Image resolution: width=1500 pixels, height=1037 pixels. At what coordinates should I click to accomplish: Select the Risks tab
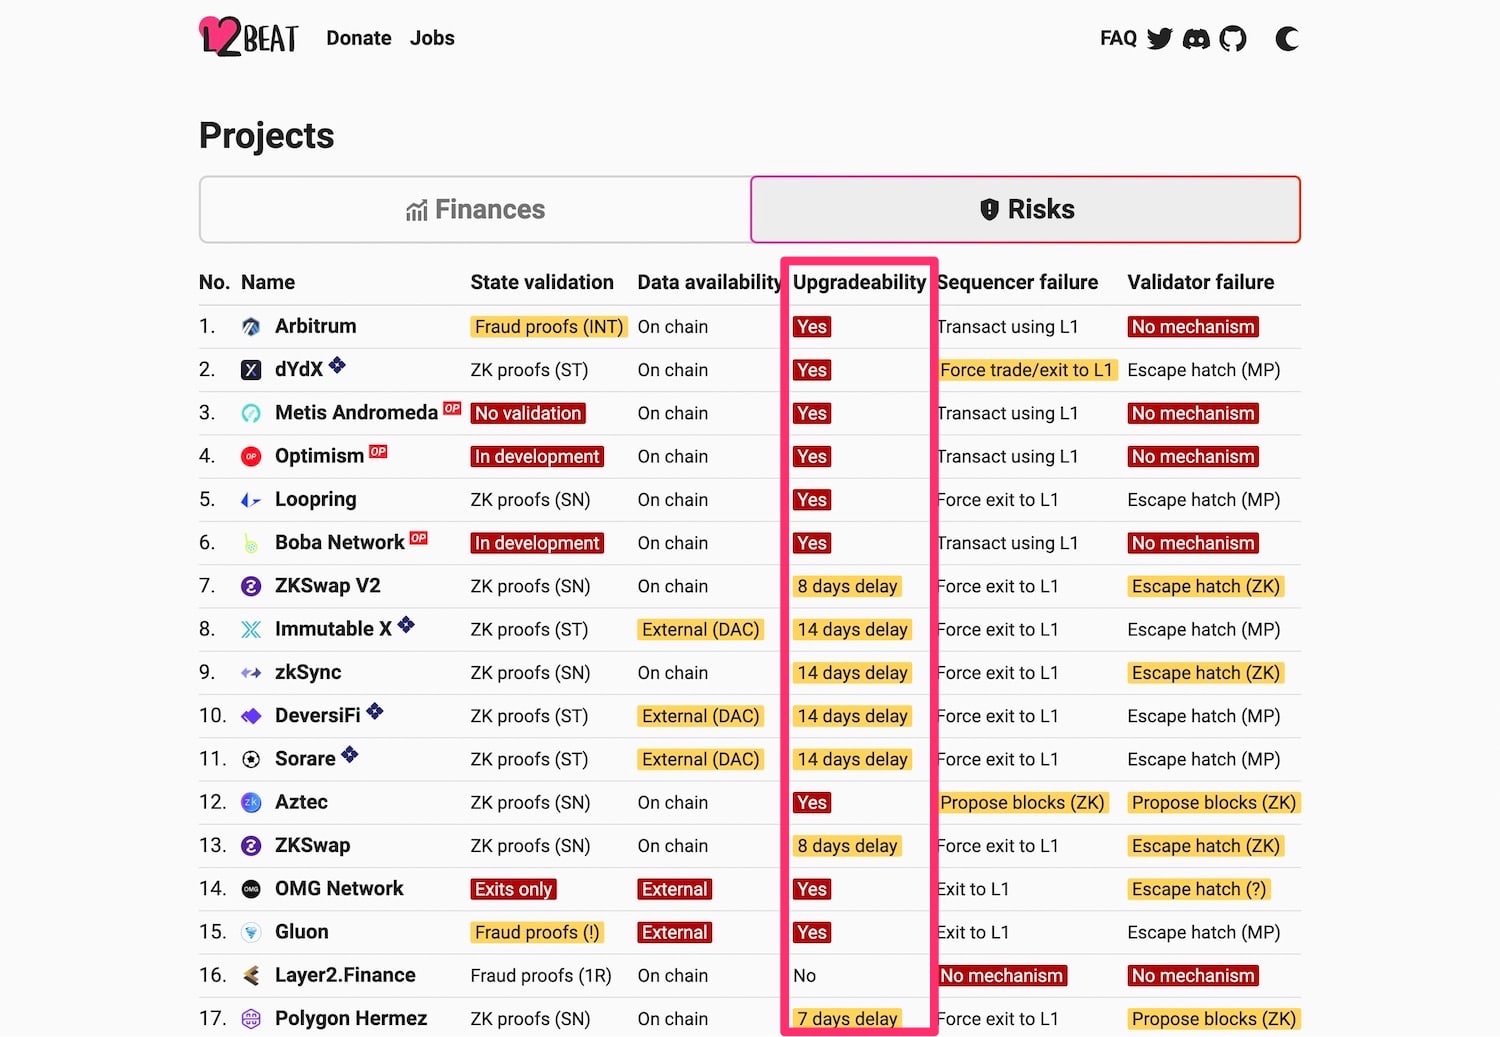[x=1026, y=210]
